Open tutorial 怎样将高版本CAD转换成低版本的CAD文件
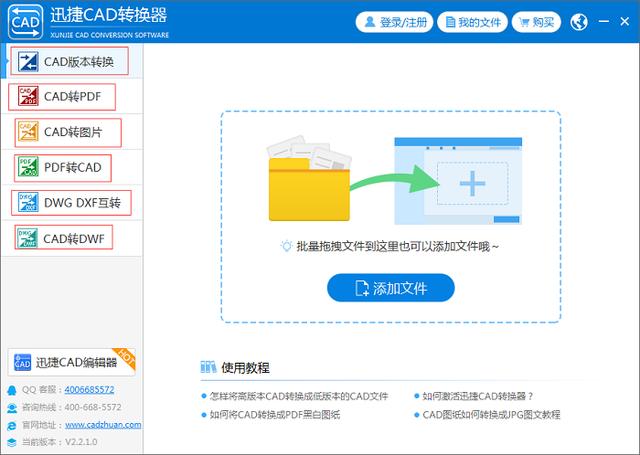This screenshot has width=640, height=455. click(x=299, y=396)
